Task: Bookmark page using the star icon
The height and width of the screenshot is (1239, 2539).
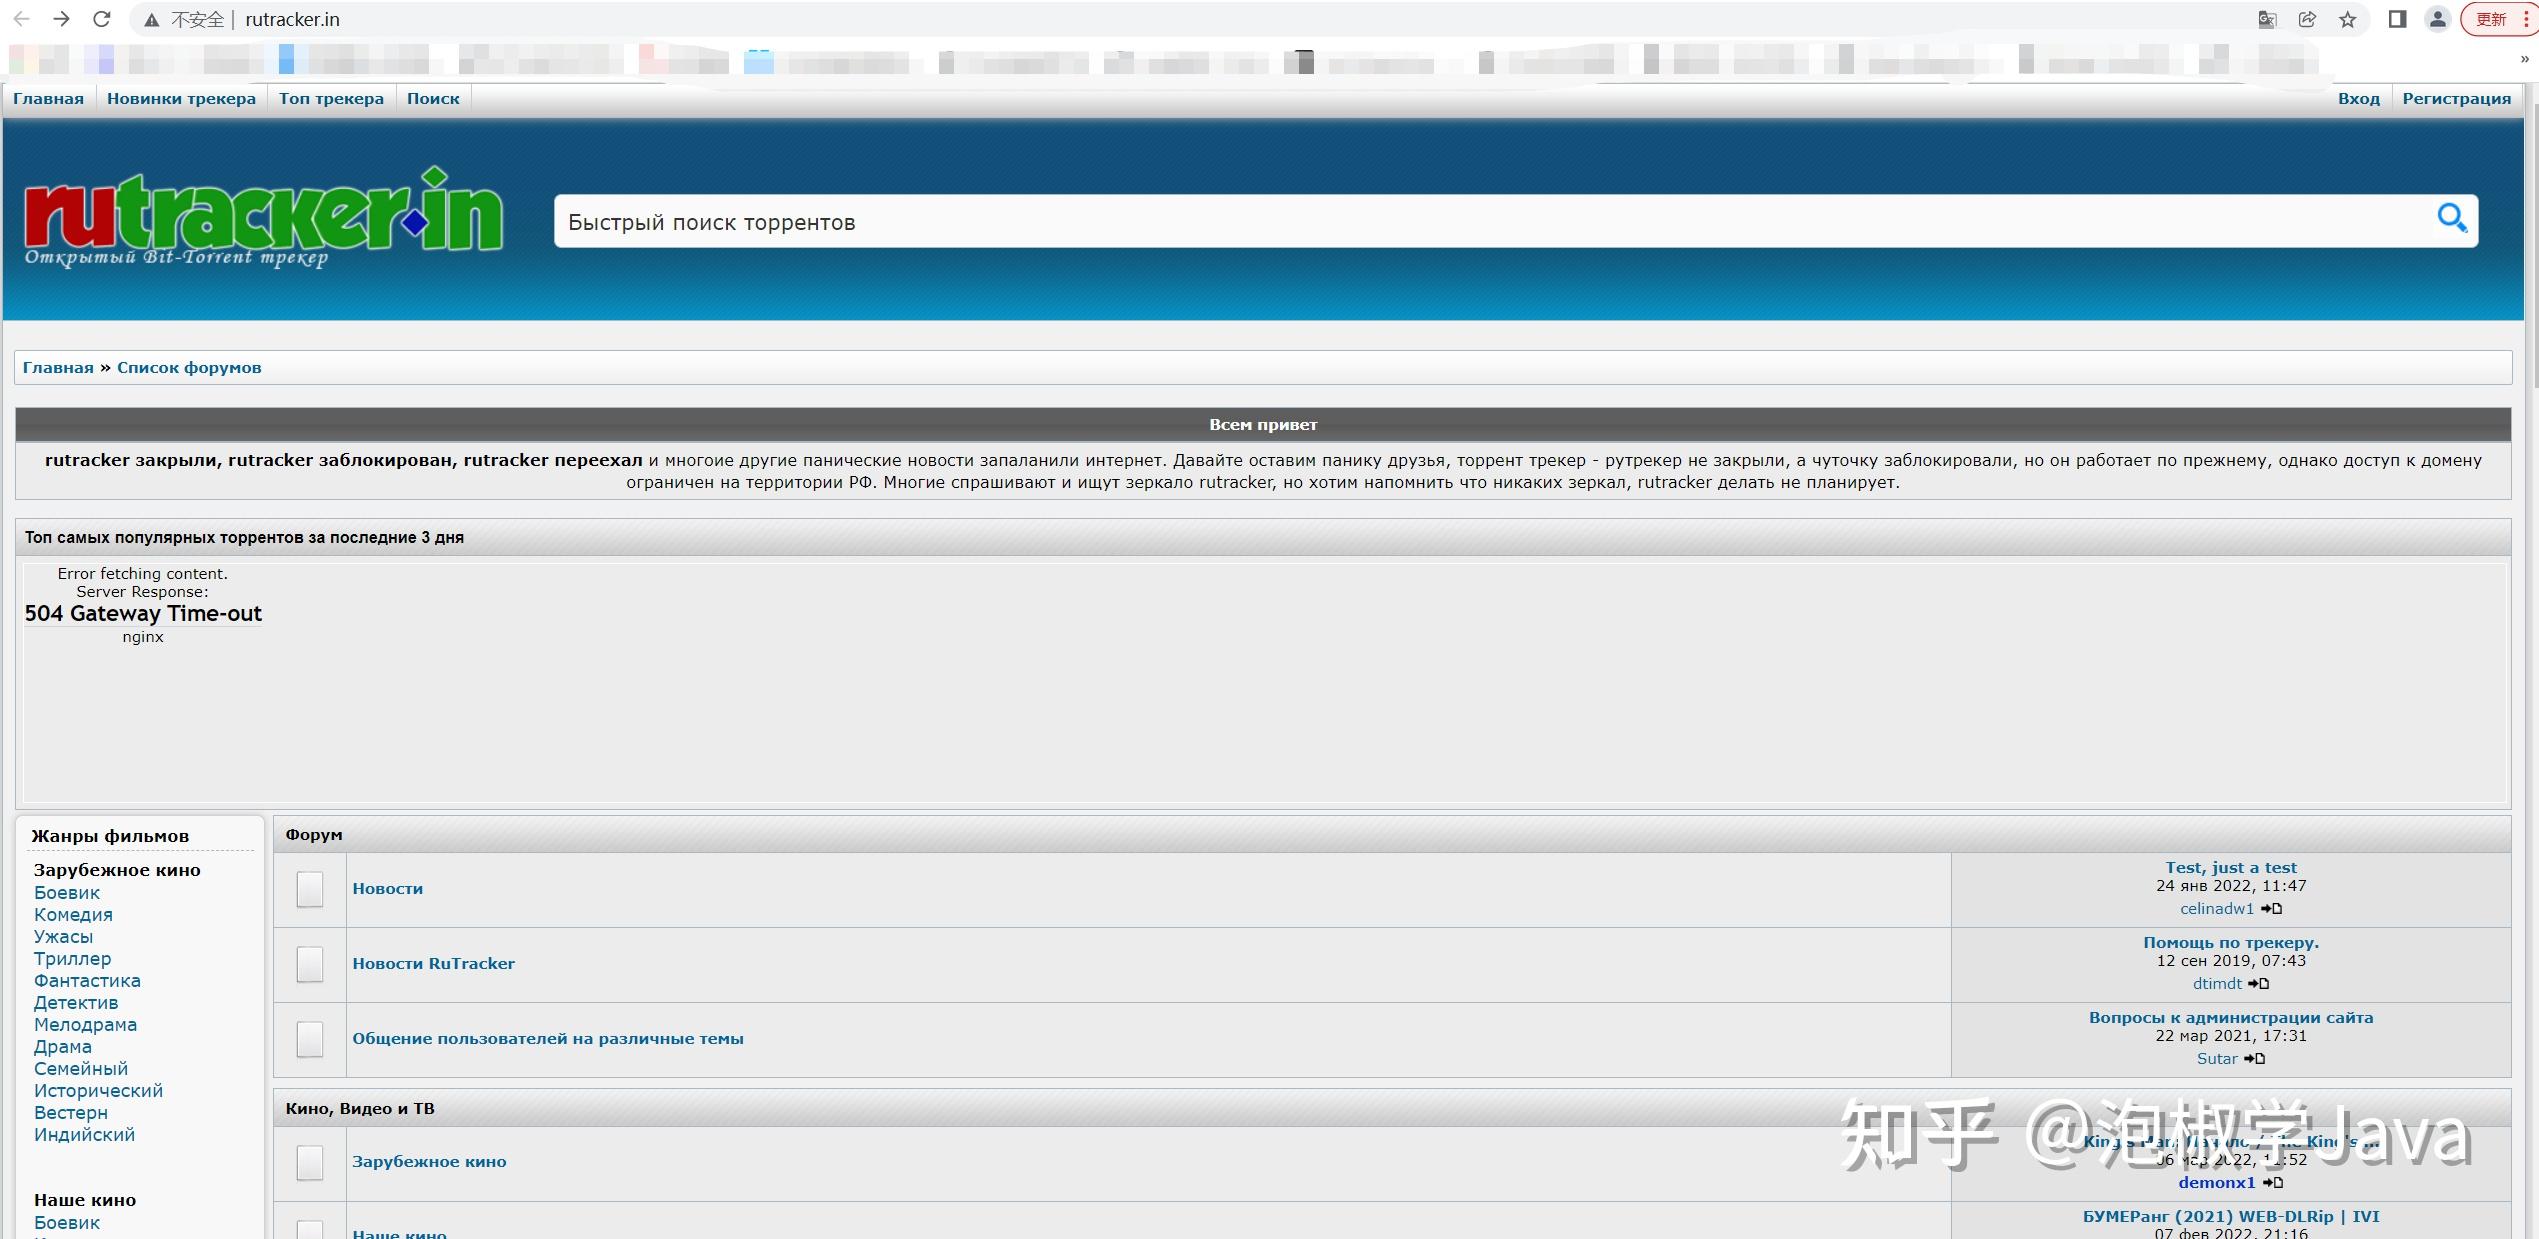Action: coord(2347,19)
